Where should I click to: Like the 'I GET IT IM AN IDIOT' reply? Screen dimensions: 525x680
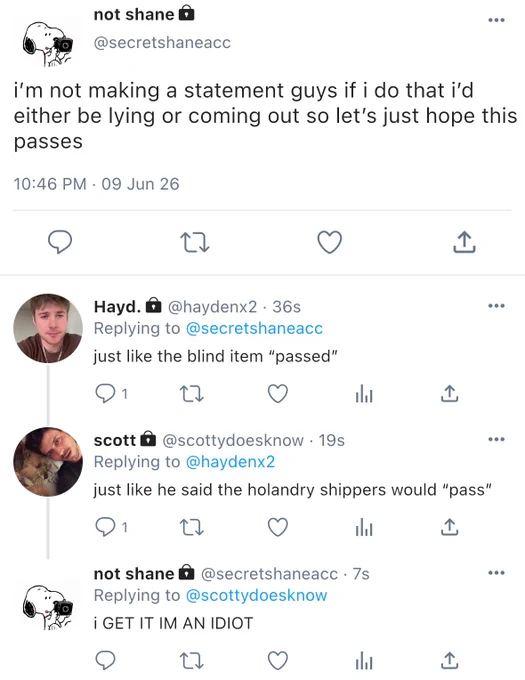(x=277, y=661)
